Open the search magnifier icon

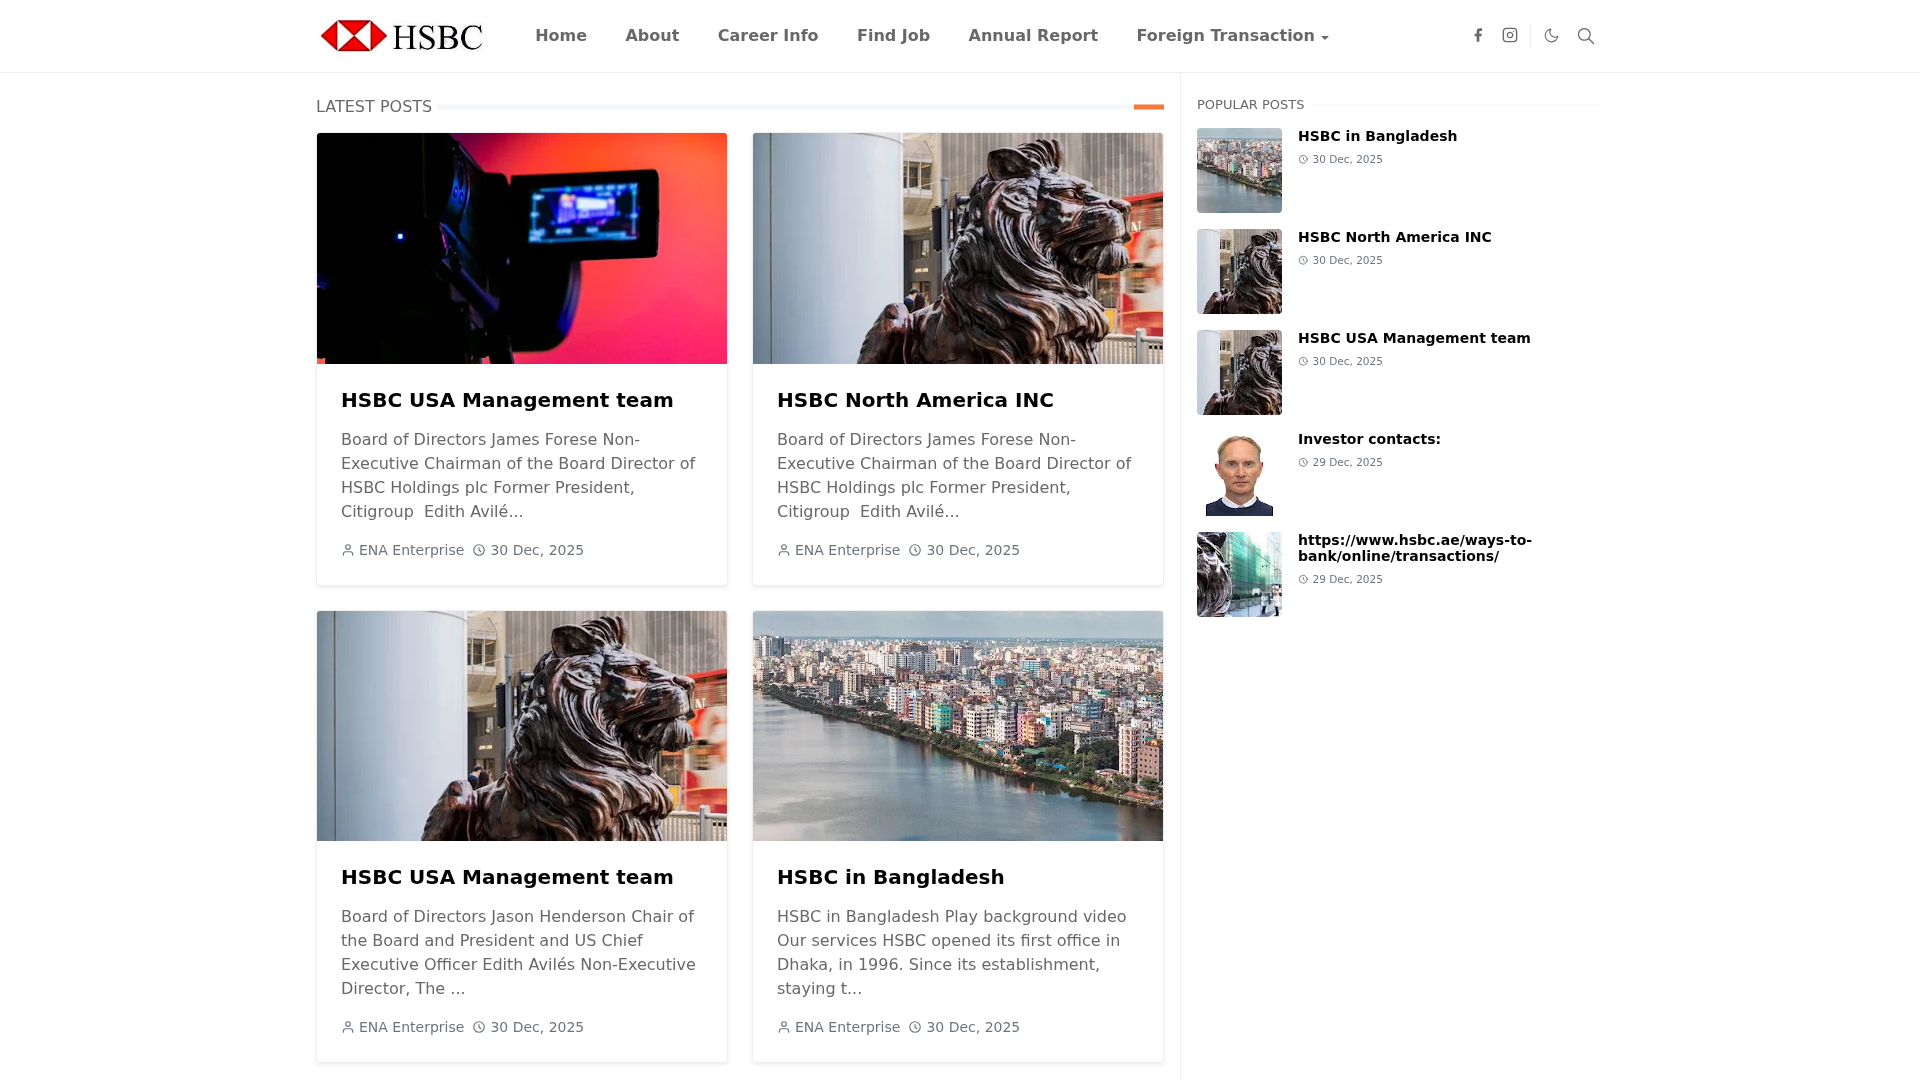pyautogui.click(x=1586, y=36)
